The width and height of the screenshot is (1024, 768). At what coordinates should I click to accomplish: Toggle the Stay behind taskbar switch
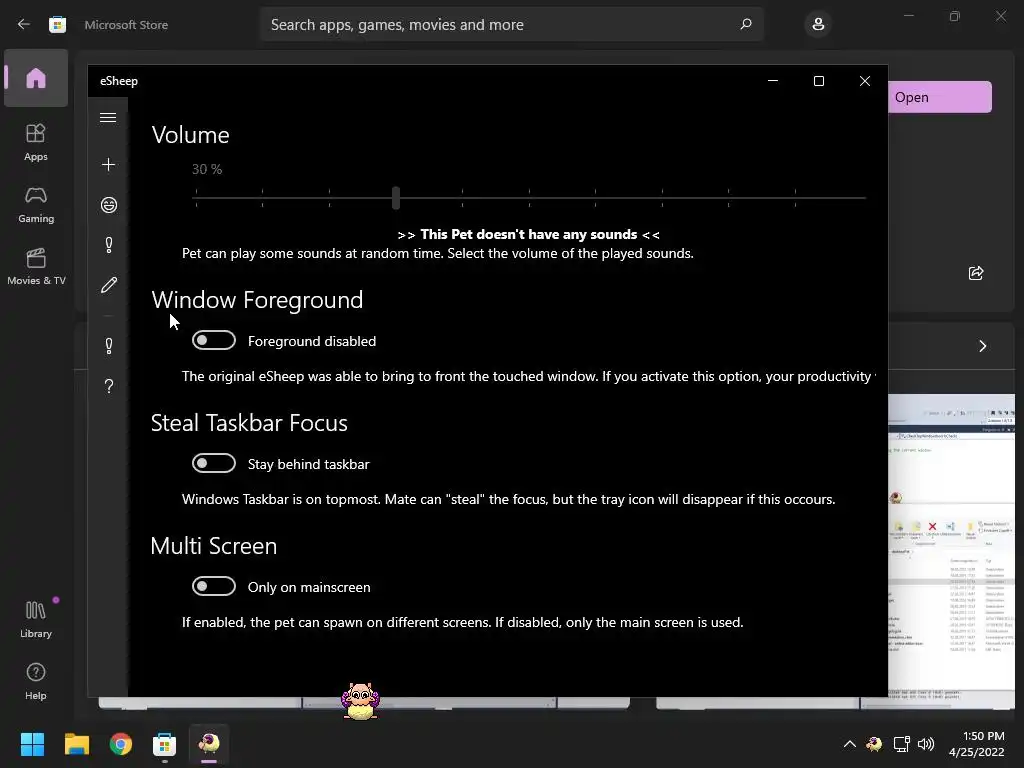214,463
